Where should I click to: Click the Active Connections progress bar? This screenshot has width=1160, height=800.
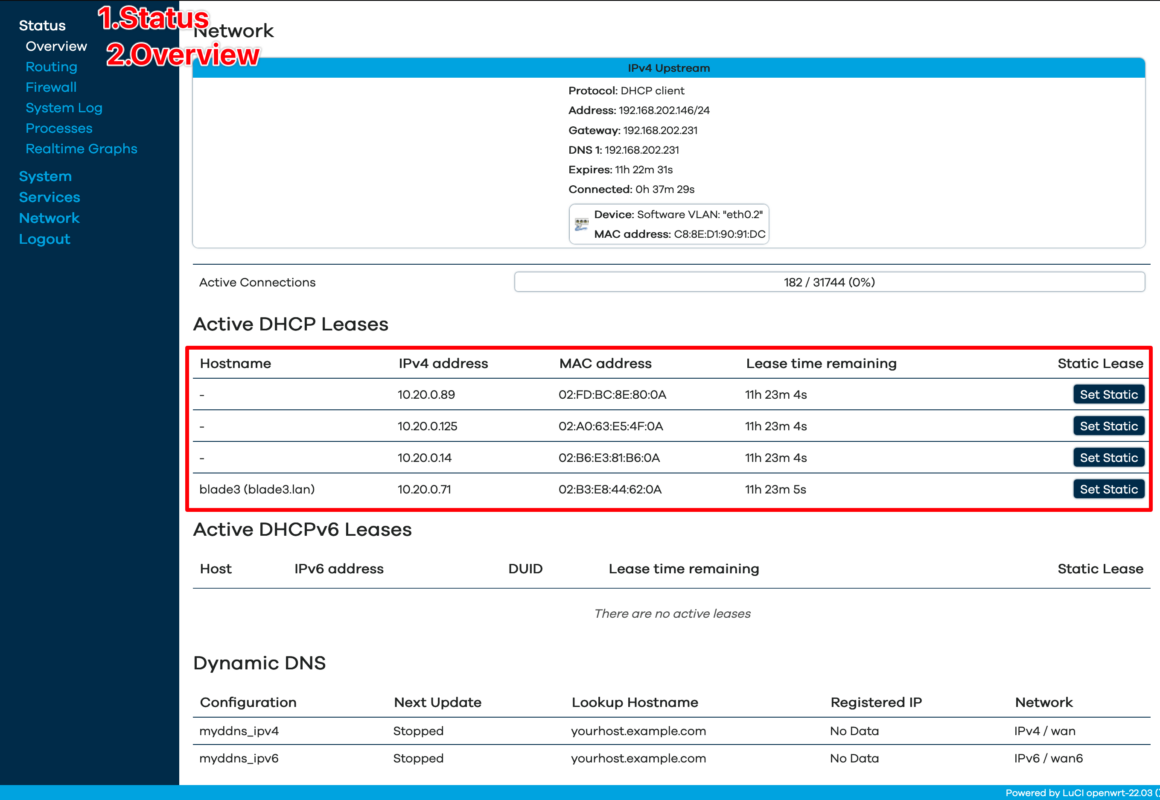pyautogui.click(x=829, y=281)
